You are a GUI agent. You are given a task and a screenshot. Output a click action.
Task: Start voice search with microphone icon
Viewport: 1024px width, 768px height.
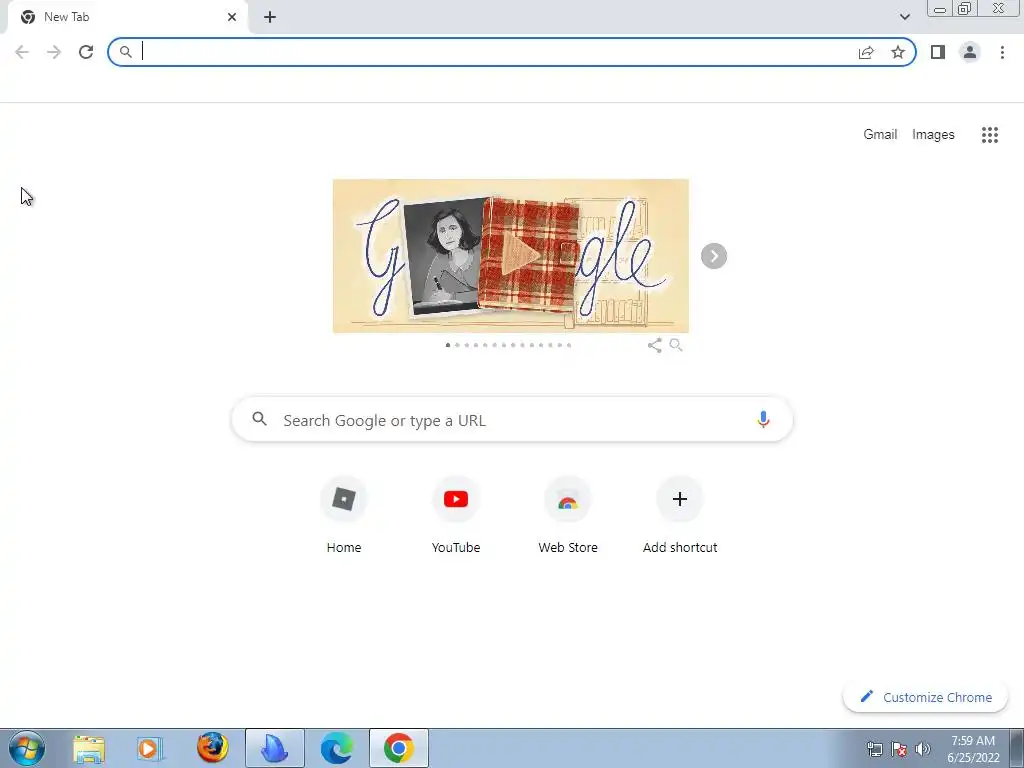click(763, 419)
